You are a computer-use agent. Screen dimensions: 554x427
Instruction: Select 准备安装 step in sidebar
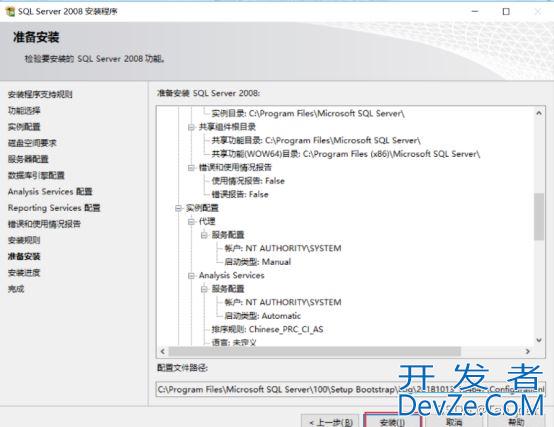click(24, 256)
